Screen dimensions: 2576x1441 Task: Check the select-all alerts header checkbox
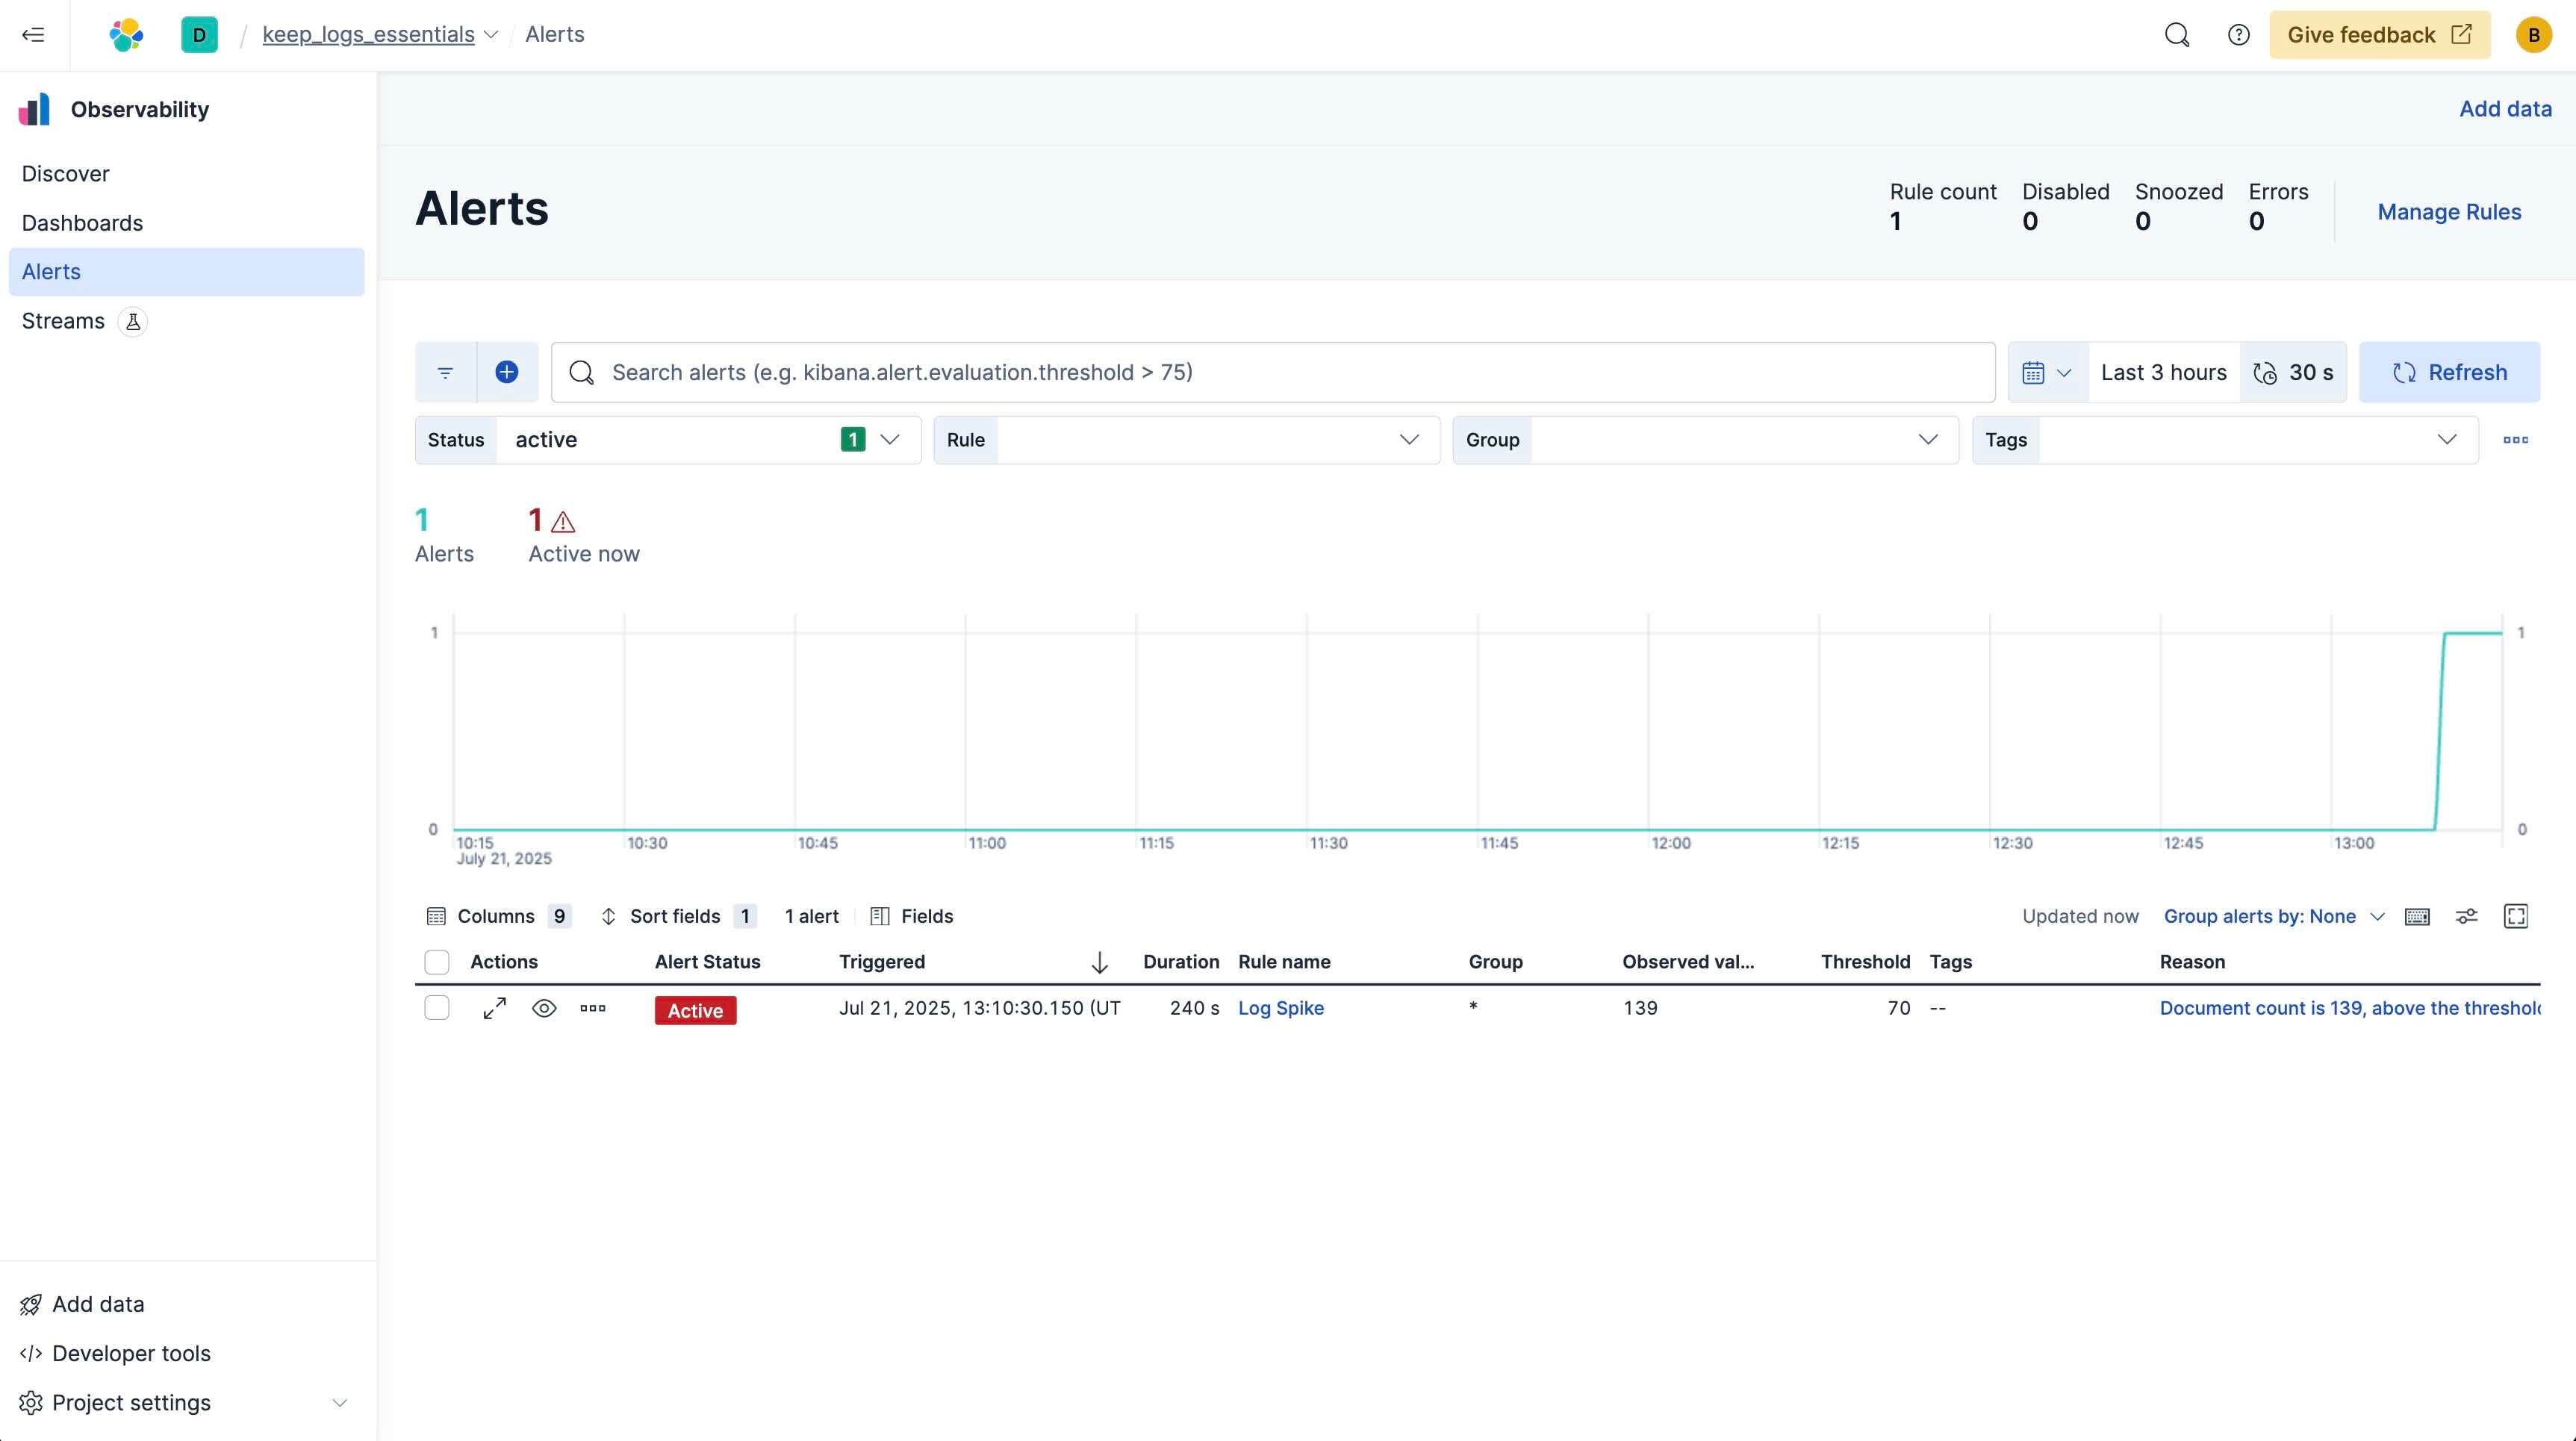pyautogui.click(x=437, y=962)
